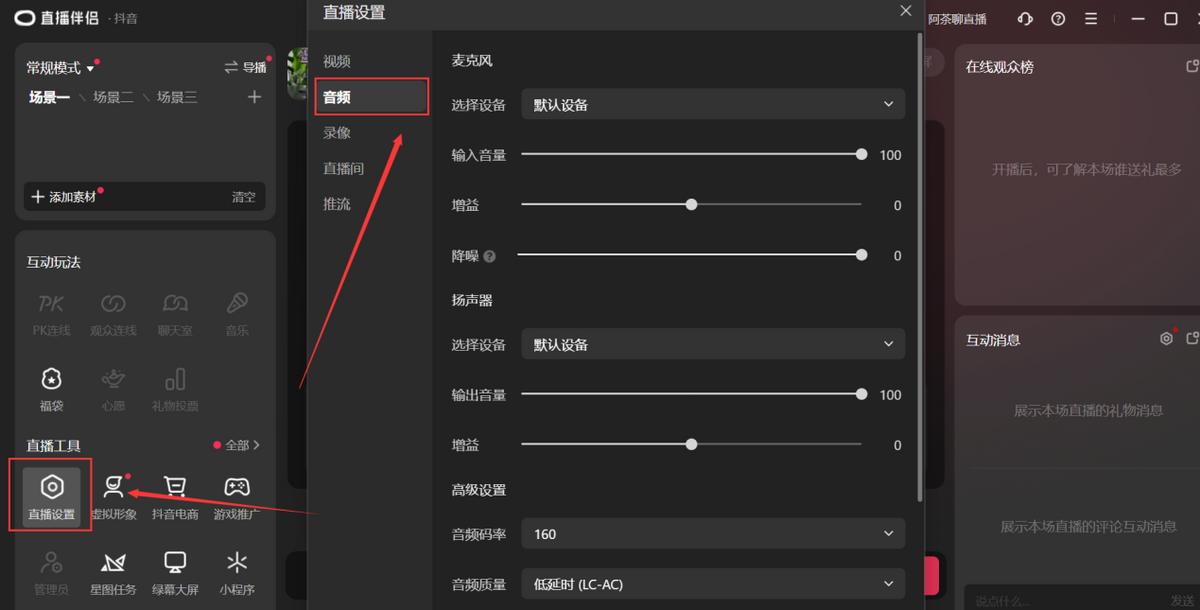Open interactive message settings gear
Image resolution: width=1200 pixels, height=610 pixels.
[x=1165, y=338]
